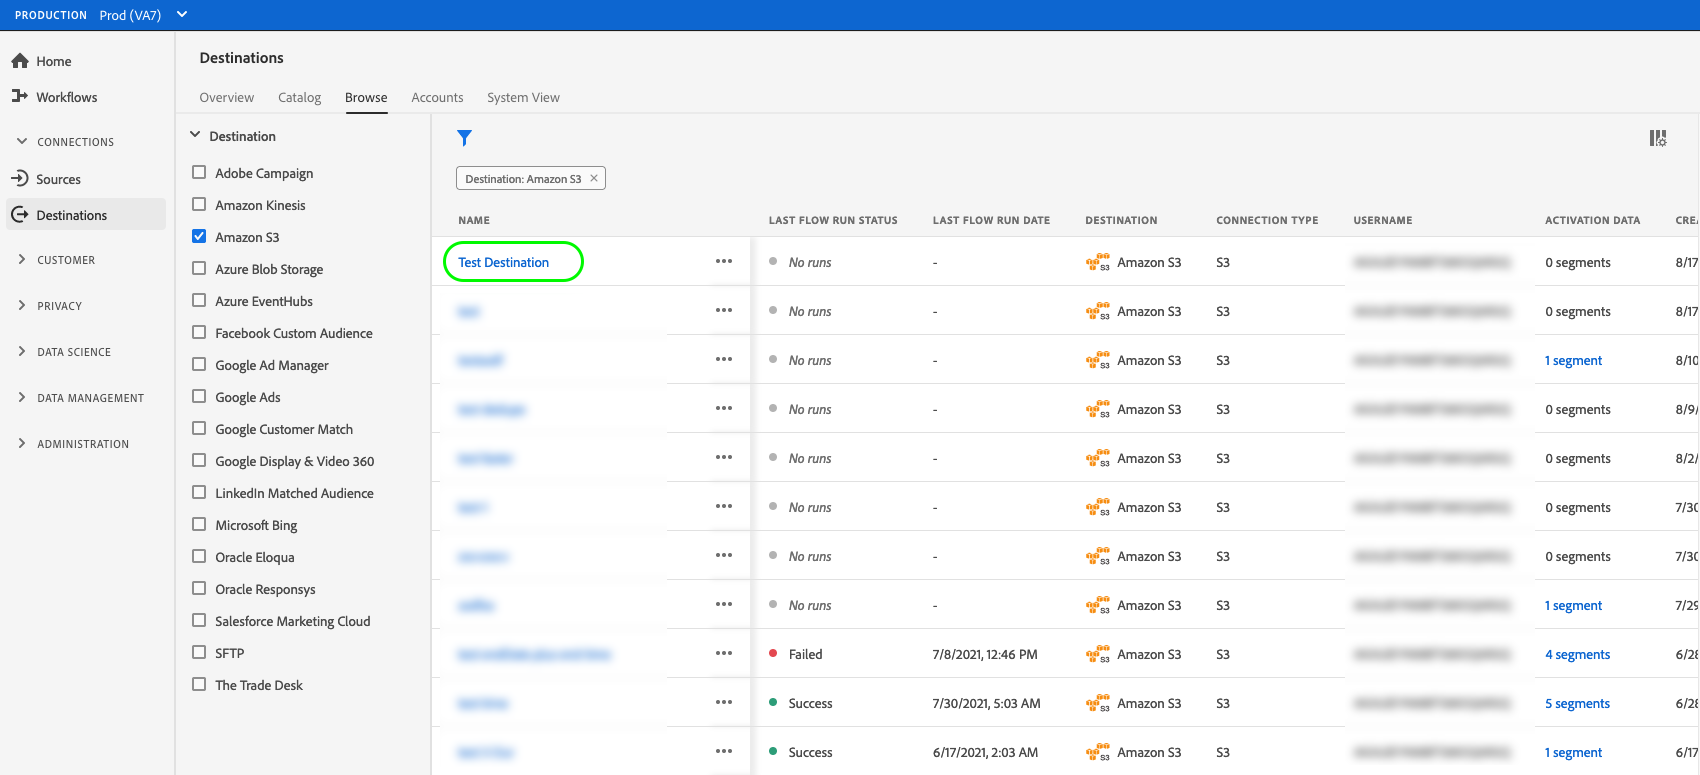Click green status dot for 7/30/2021 run
Image resolution: width=1700 pixels, height=775 pixels.
[x=773, y=702]
